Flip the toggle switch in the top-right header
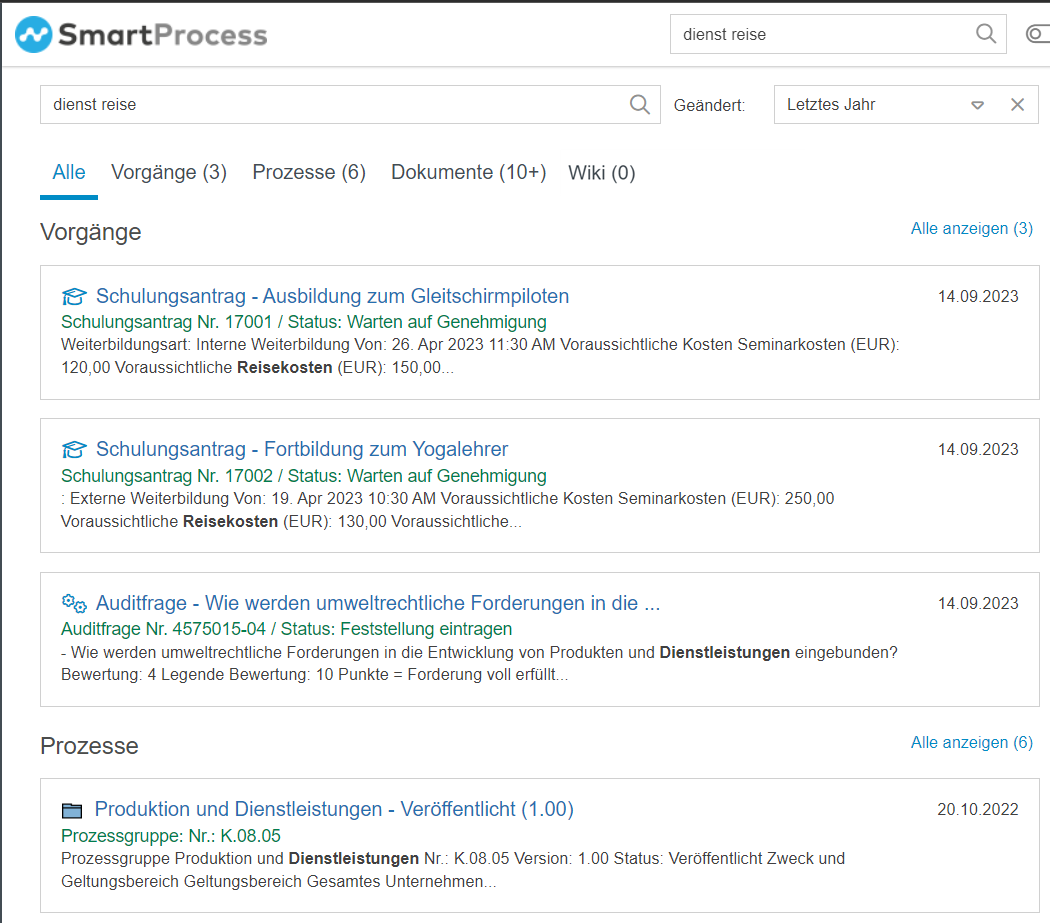This screenshot has height=923, width=1050. (1037, 35)
